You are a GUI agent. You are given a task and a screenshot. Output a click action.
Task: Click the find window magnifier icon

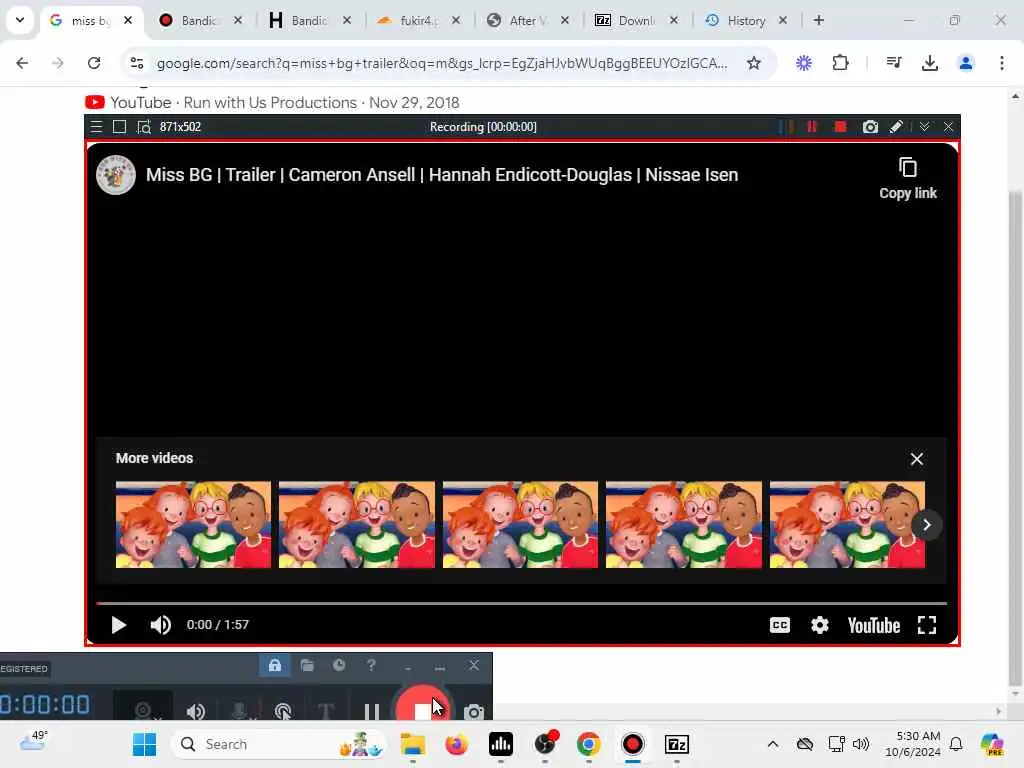pyautogui.click(x=144, y=127)
